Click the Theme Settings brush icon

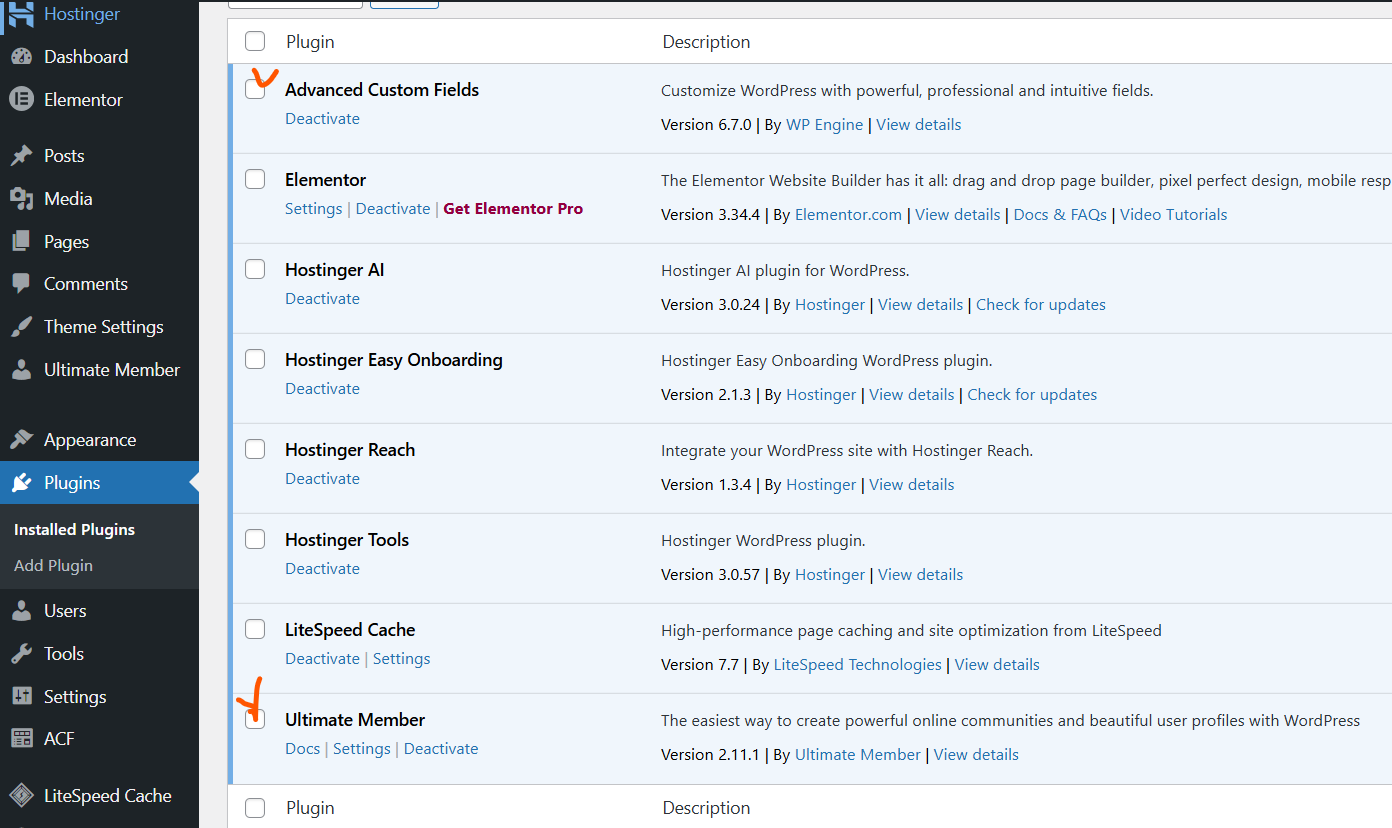(21, 327)
